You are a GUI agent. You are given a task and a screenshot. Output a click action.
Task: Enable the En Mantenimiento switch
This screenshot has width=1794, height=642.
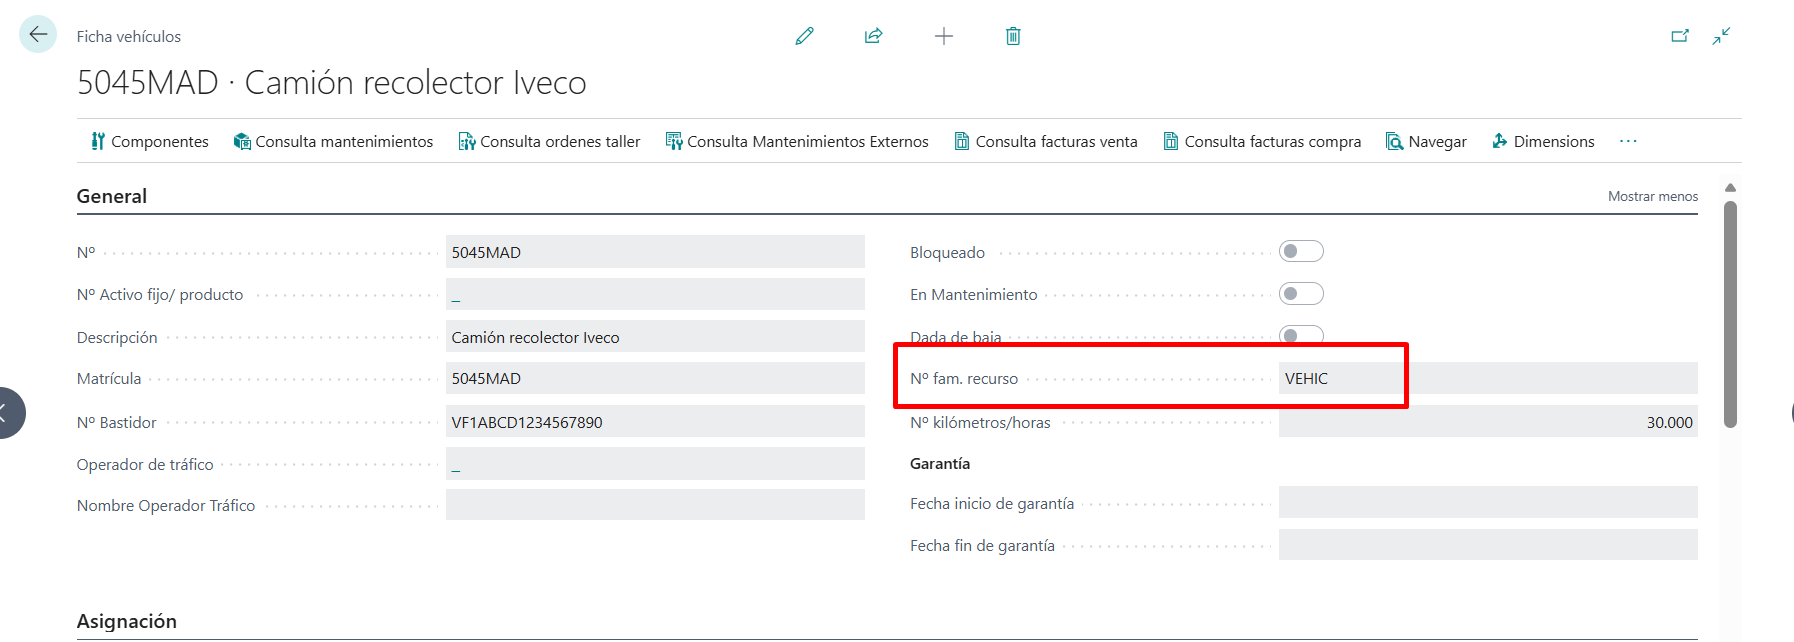(x=1301, y=293)
